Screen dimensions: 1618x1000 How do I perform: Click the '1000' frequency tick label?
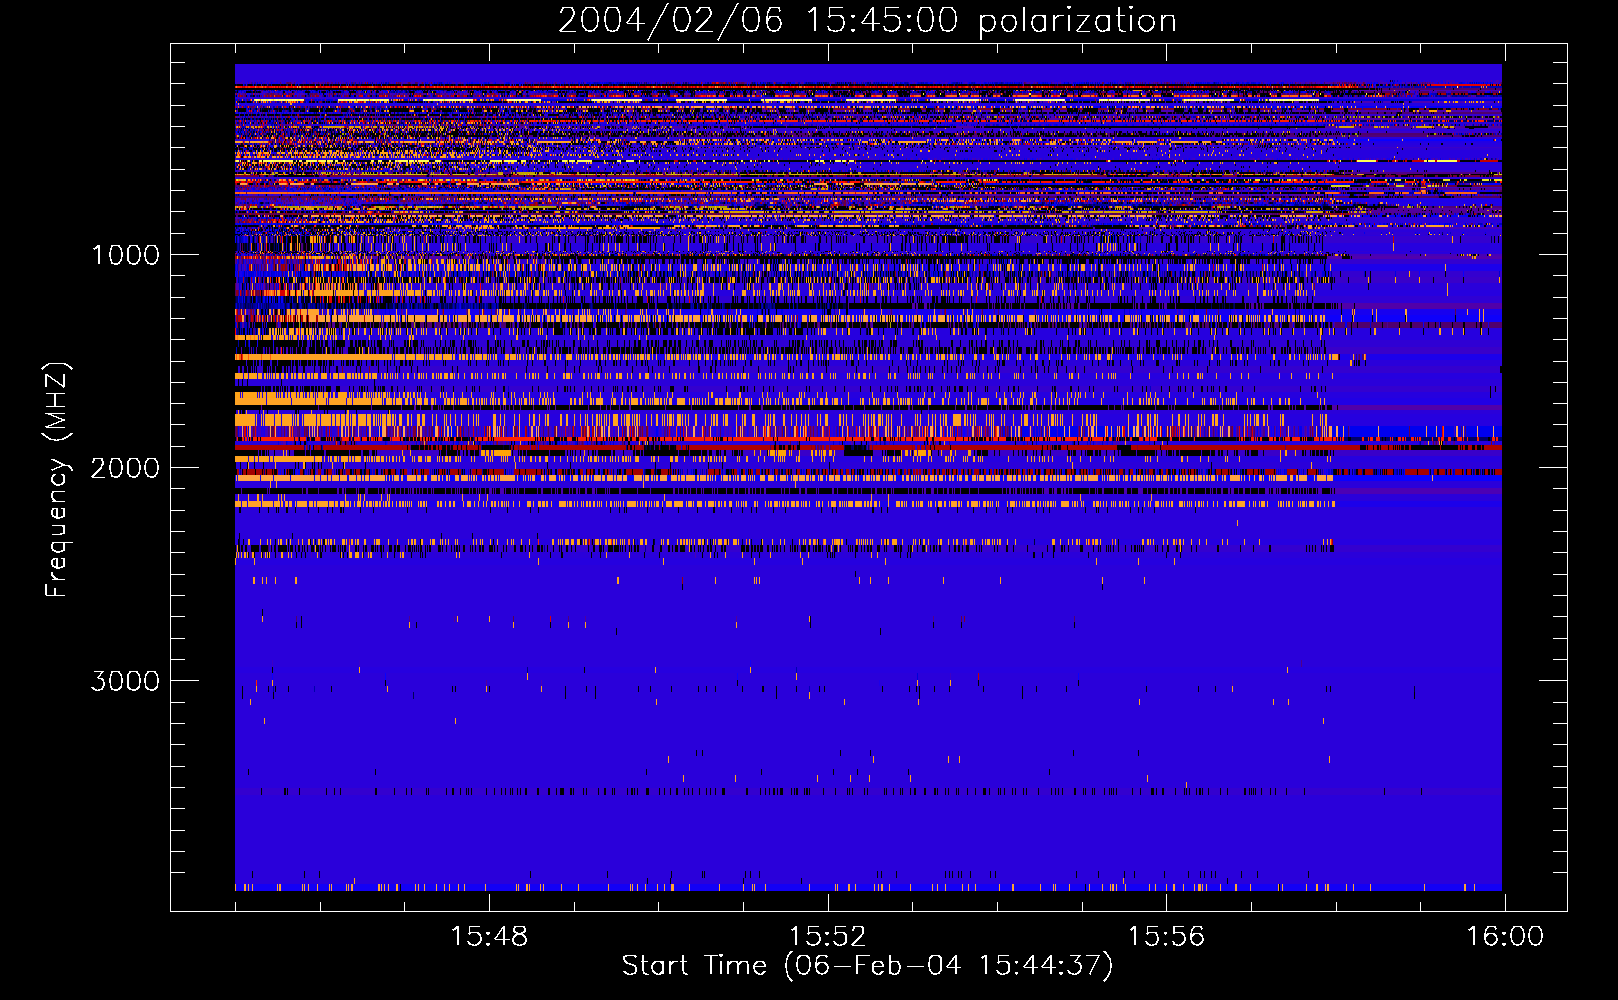point(126,255)
